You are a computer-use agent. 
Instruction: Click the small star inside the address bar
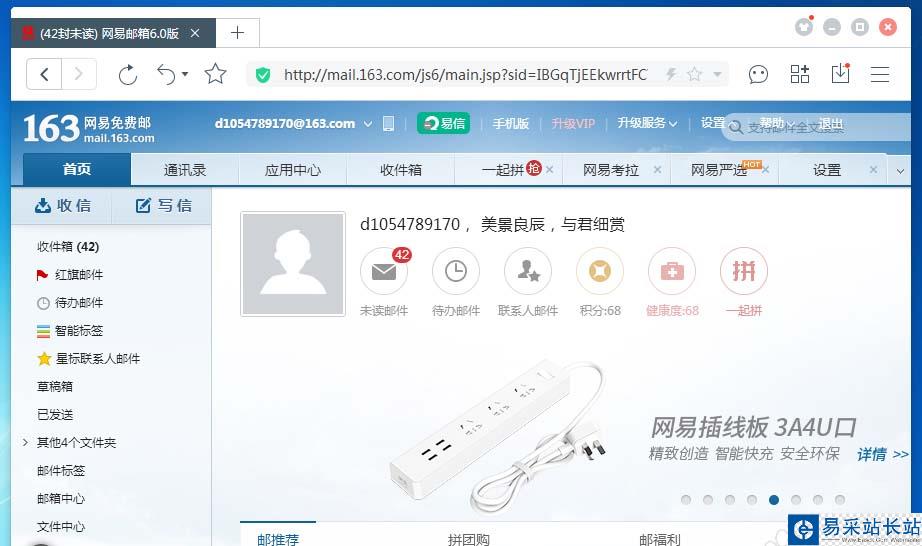pos(694,74)
